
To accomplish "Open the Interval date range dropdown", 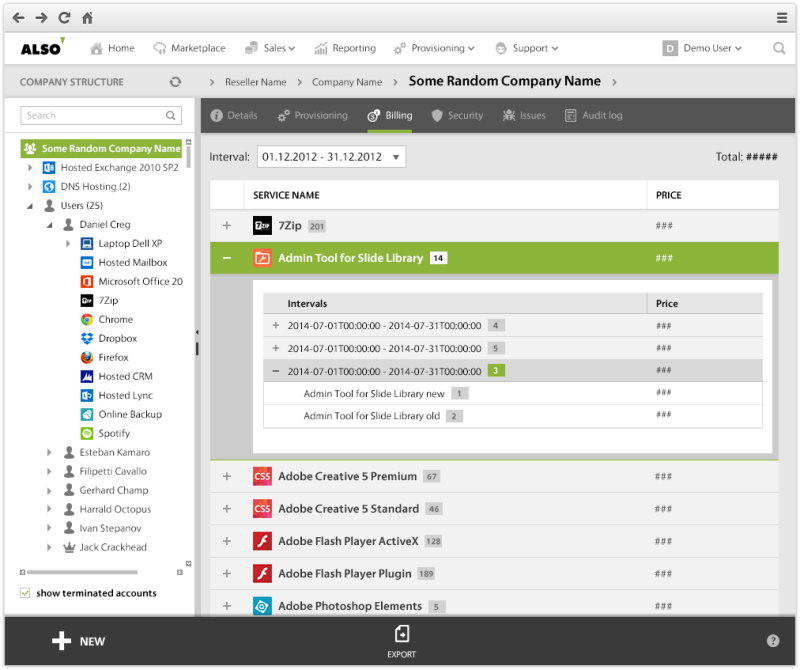I will coord(331,157).
